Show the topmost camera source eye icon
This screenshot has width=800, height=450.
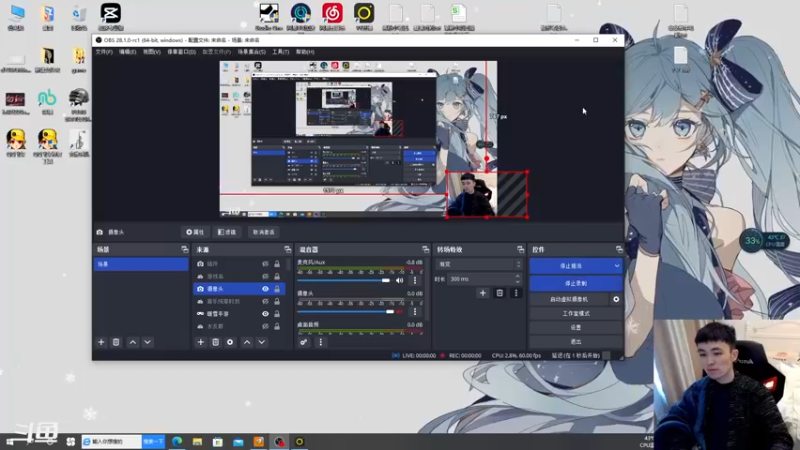[265, 264]
